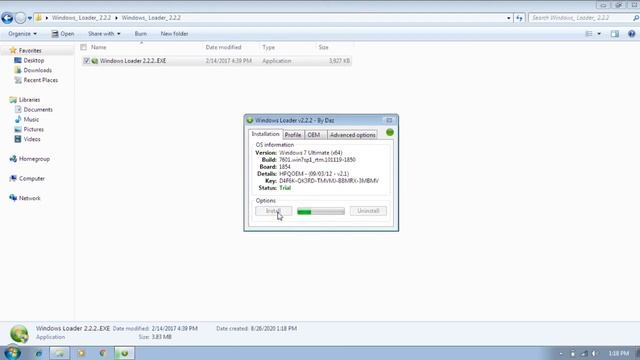Click the Trial status text
Viewport: 640px width, 360px height.
click(x=285, y=188)
